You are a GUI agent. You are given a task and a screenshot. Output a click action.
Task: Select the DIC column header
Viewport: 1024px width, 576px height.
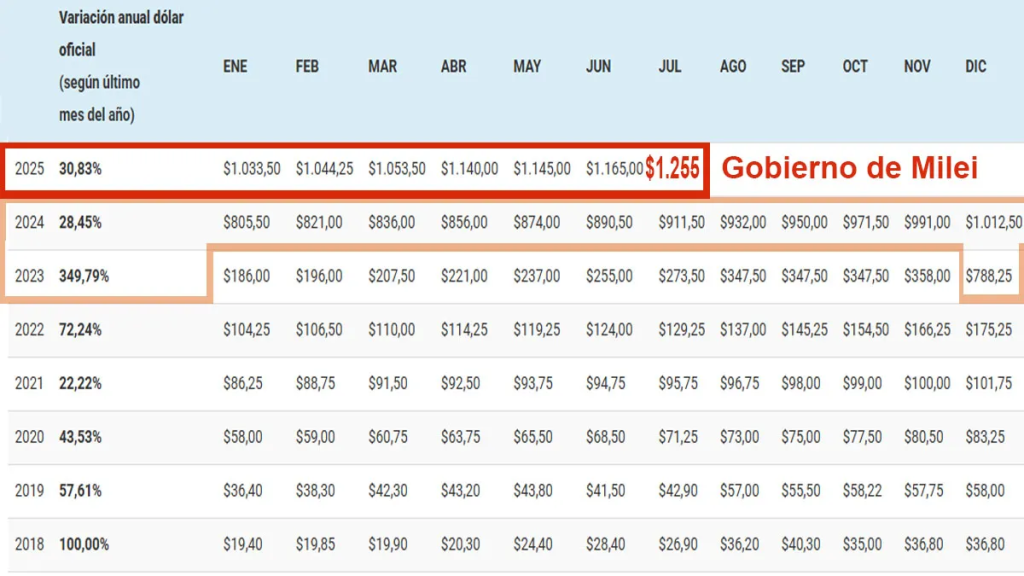pyautogui.click(x=976, y=67)
